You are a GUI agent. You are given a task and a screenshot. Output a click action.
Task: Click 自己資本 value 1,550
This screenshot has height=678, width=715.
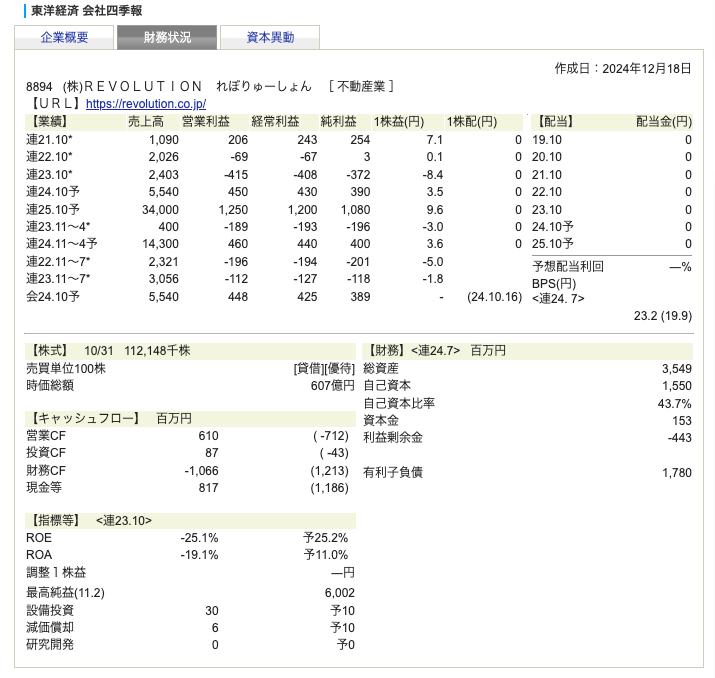(677, 386)
